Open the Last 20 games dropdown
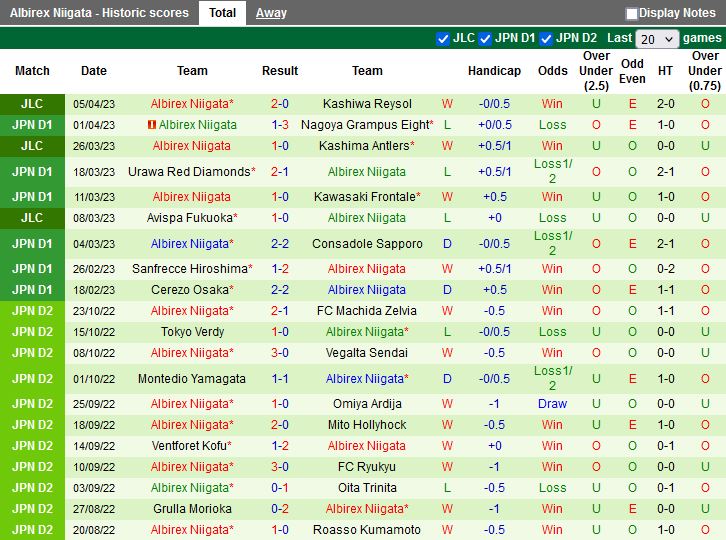The height and width of the screenshot is (540, 726). (x=657, y=39)
